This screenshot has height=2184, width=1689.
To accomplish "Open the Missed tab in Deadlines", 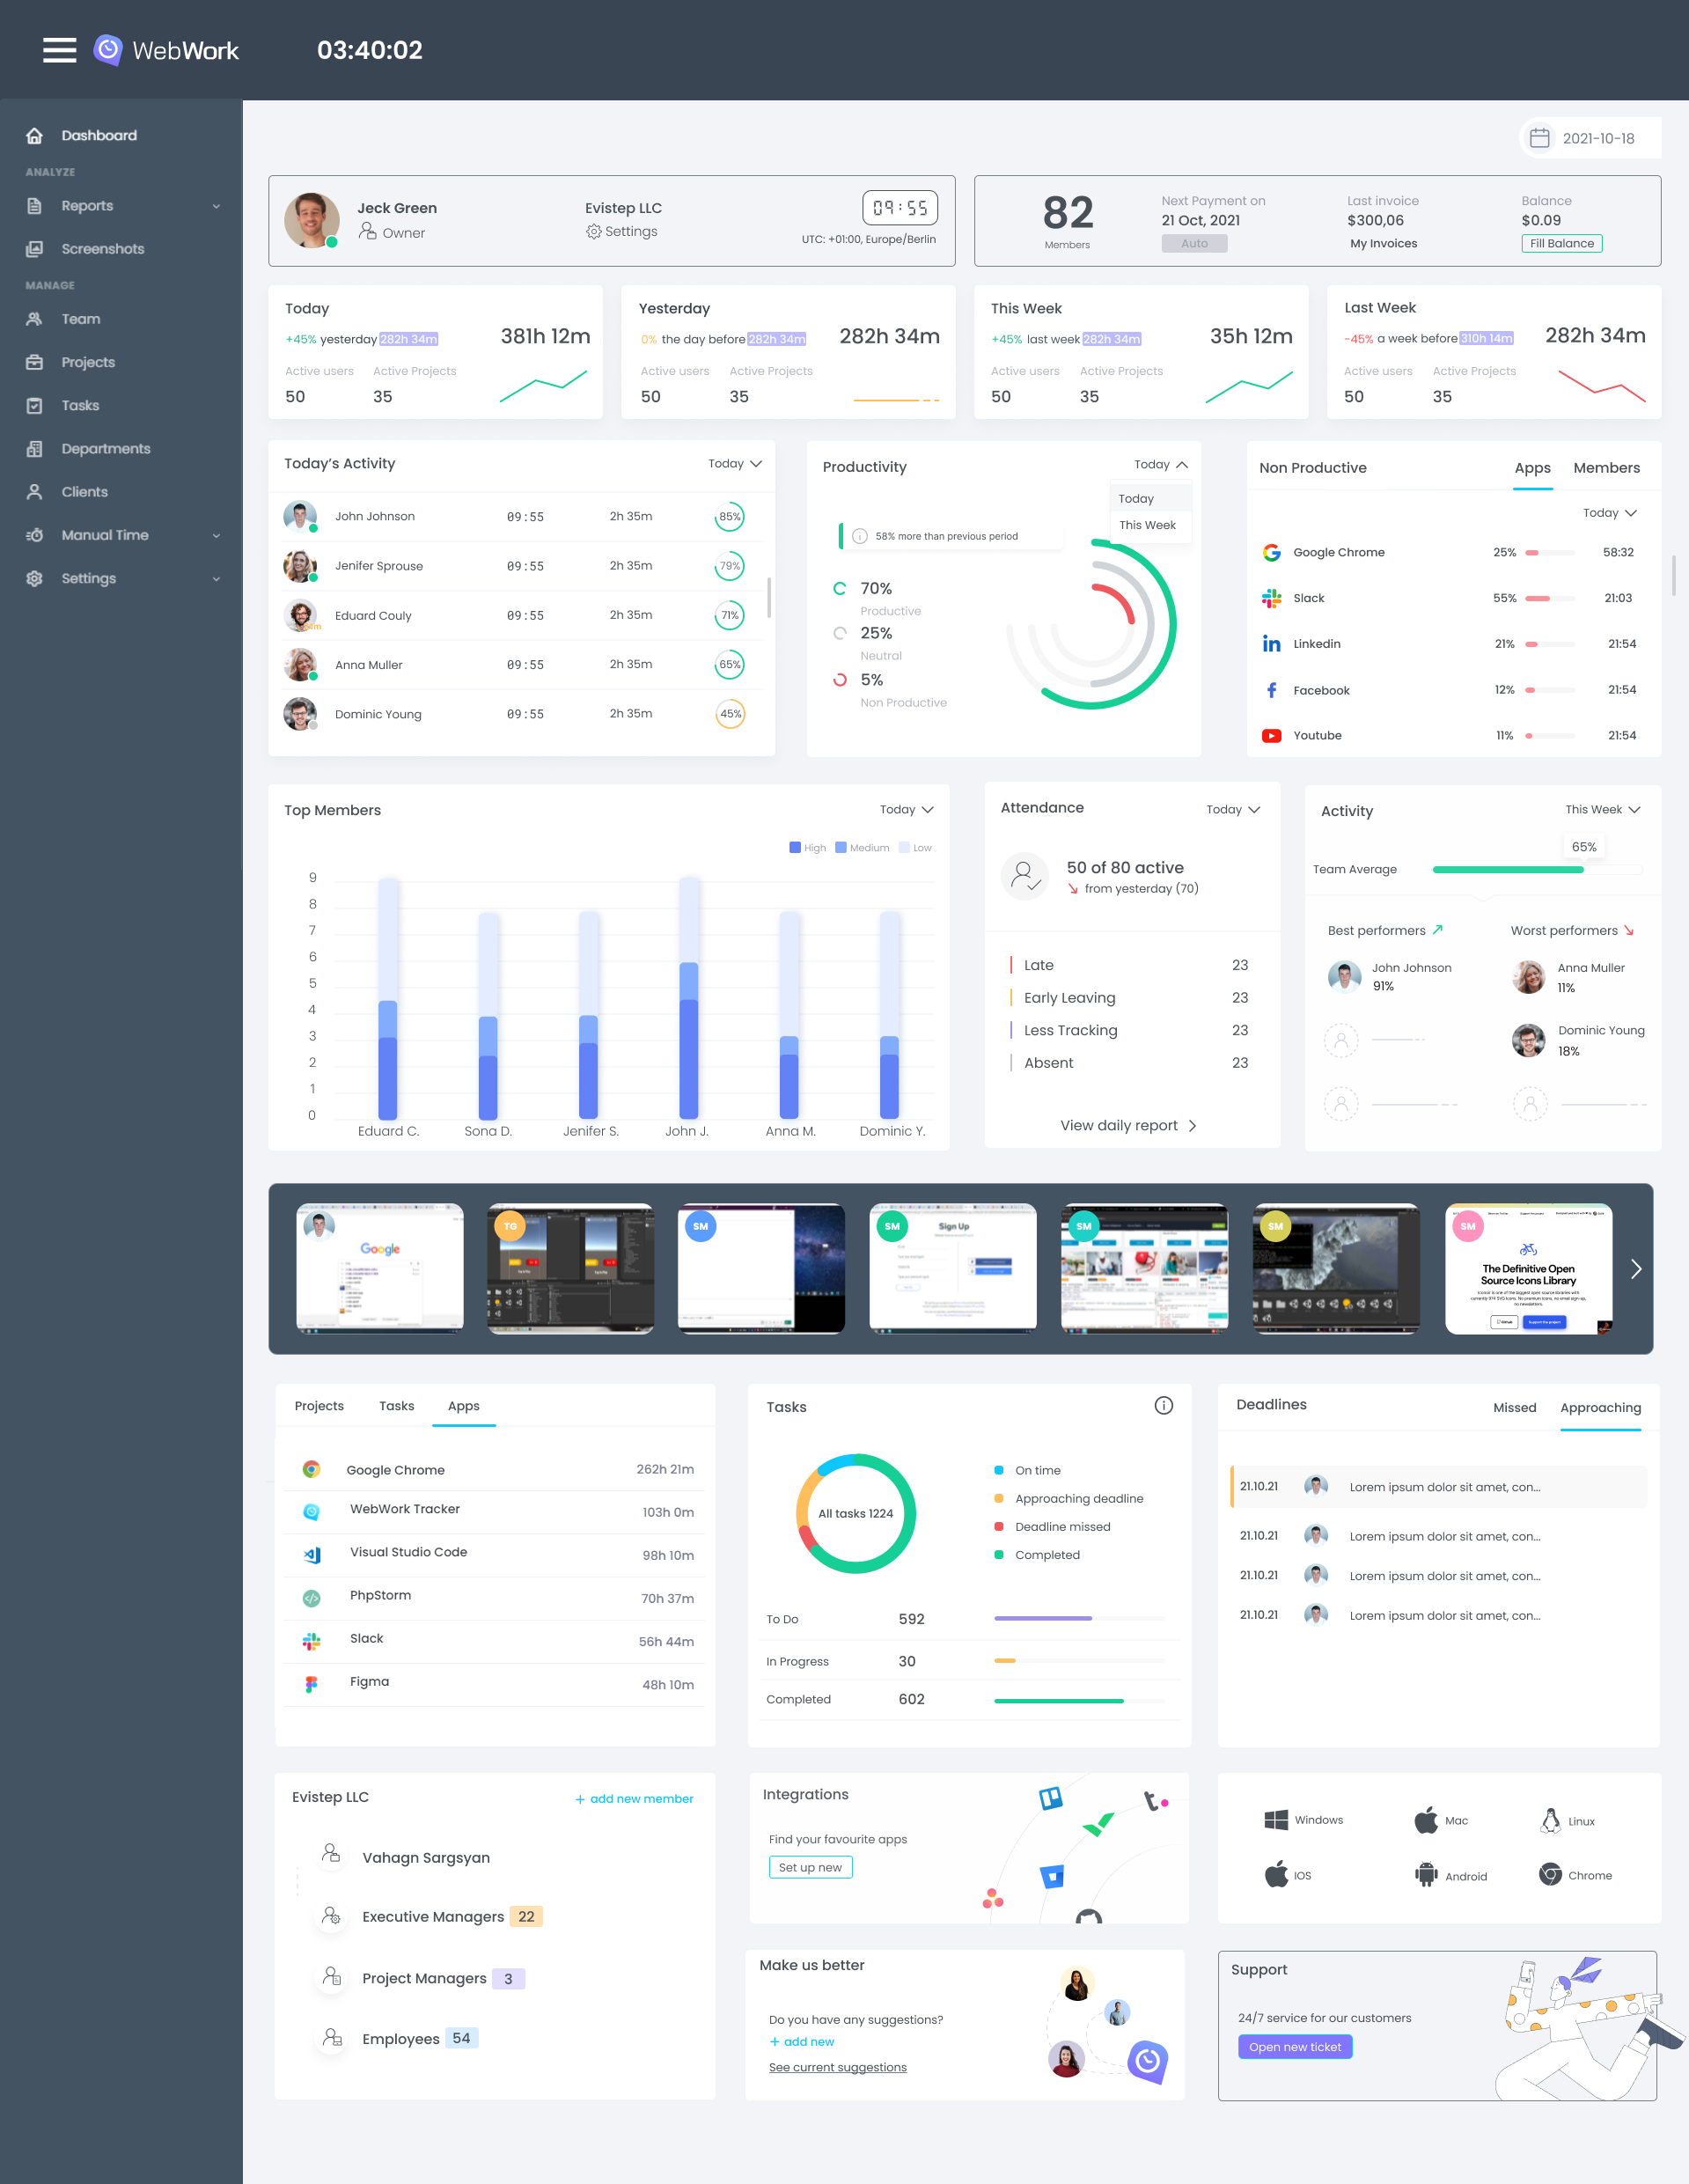I will pos(1514,1407).
